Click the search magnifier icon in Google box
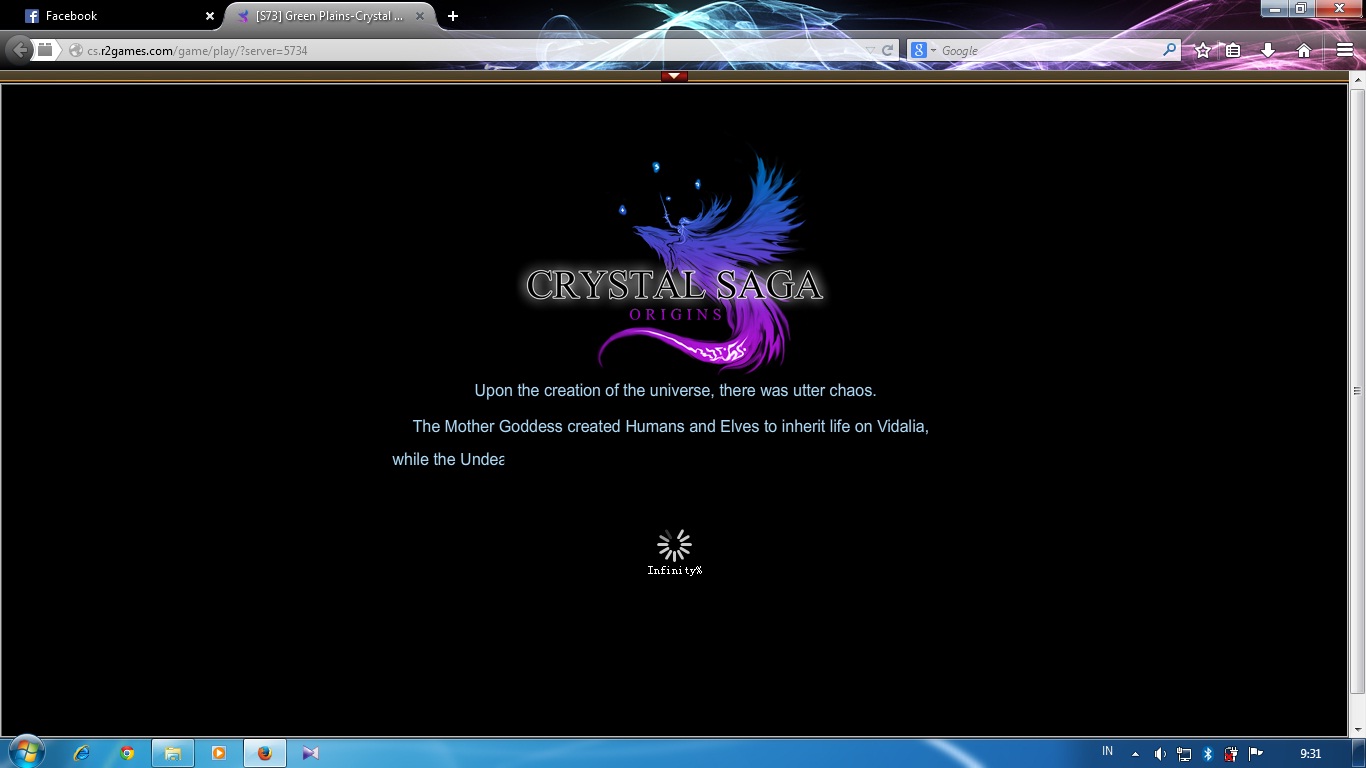 [x=1169, y=50]
